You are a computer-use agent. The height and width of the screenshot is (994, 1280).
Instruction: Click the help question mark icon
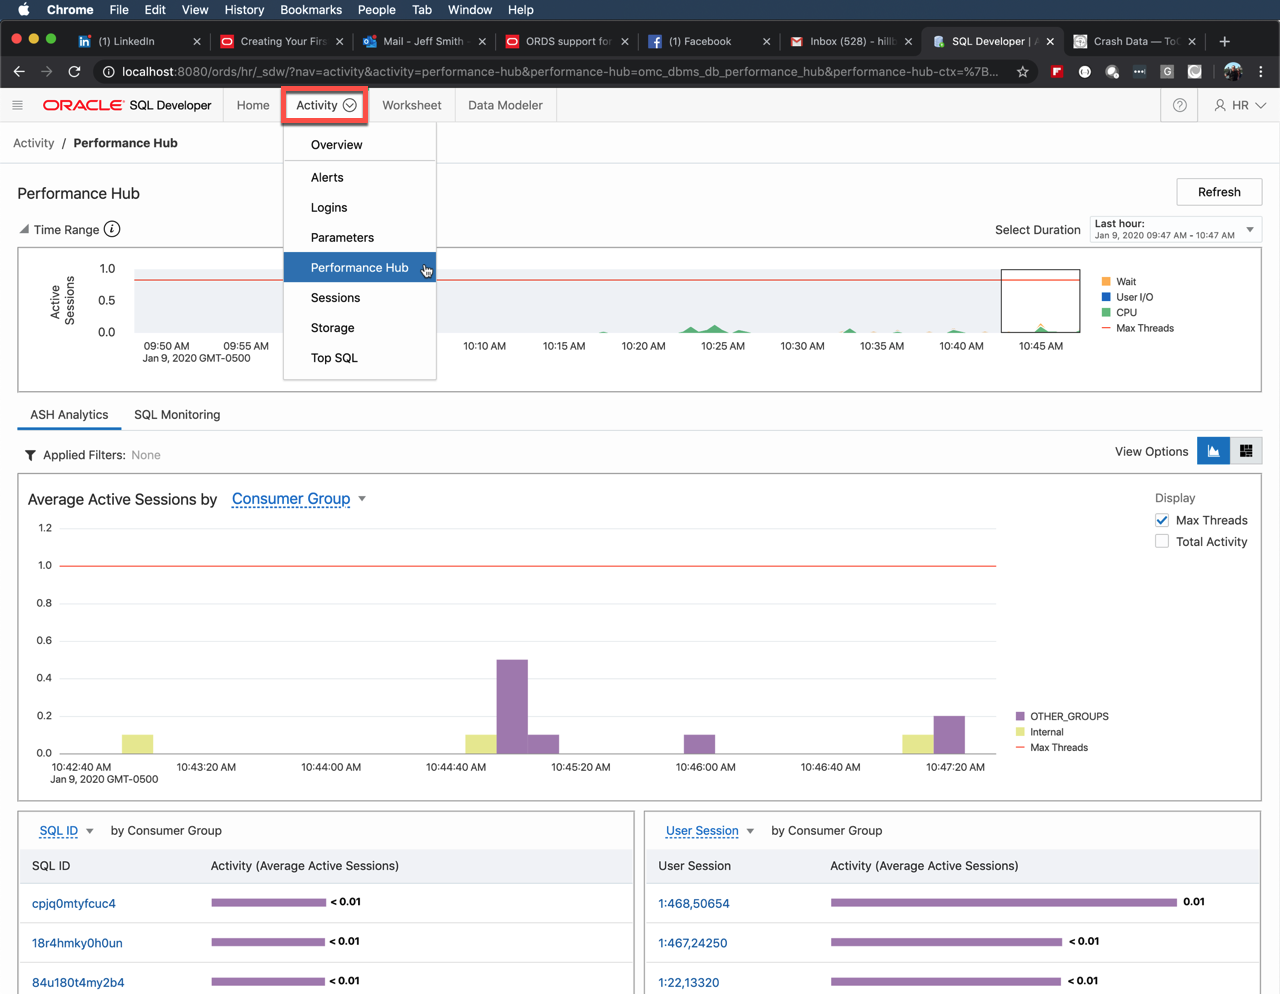(x=1180, y=105)
